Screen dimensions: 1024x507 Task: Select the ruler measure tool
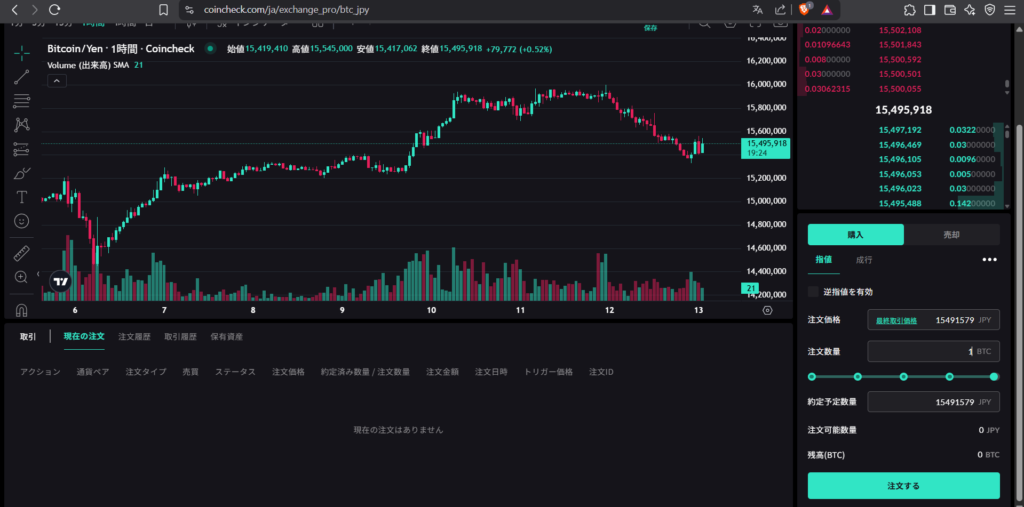pos(22,253)
